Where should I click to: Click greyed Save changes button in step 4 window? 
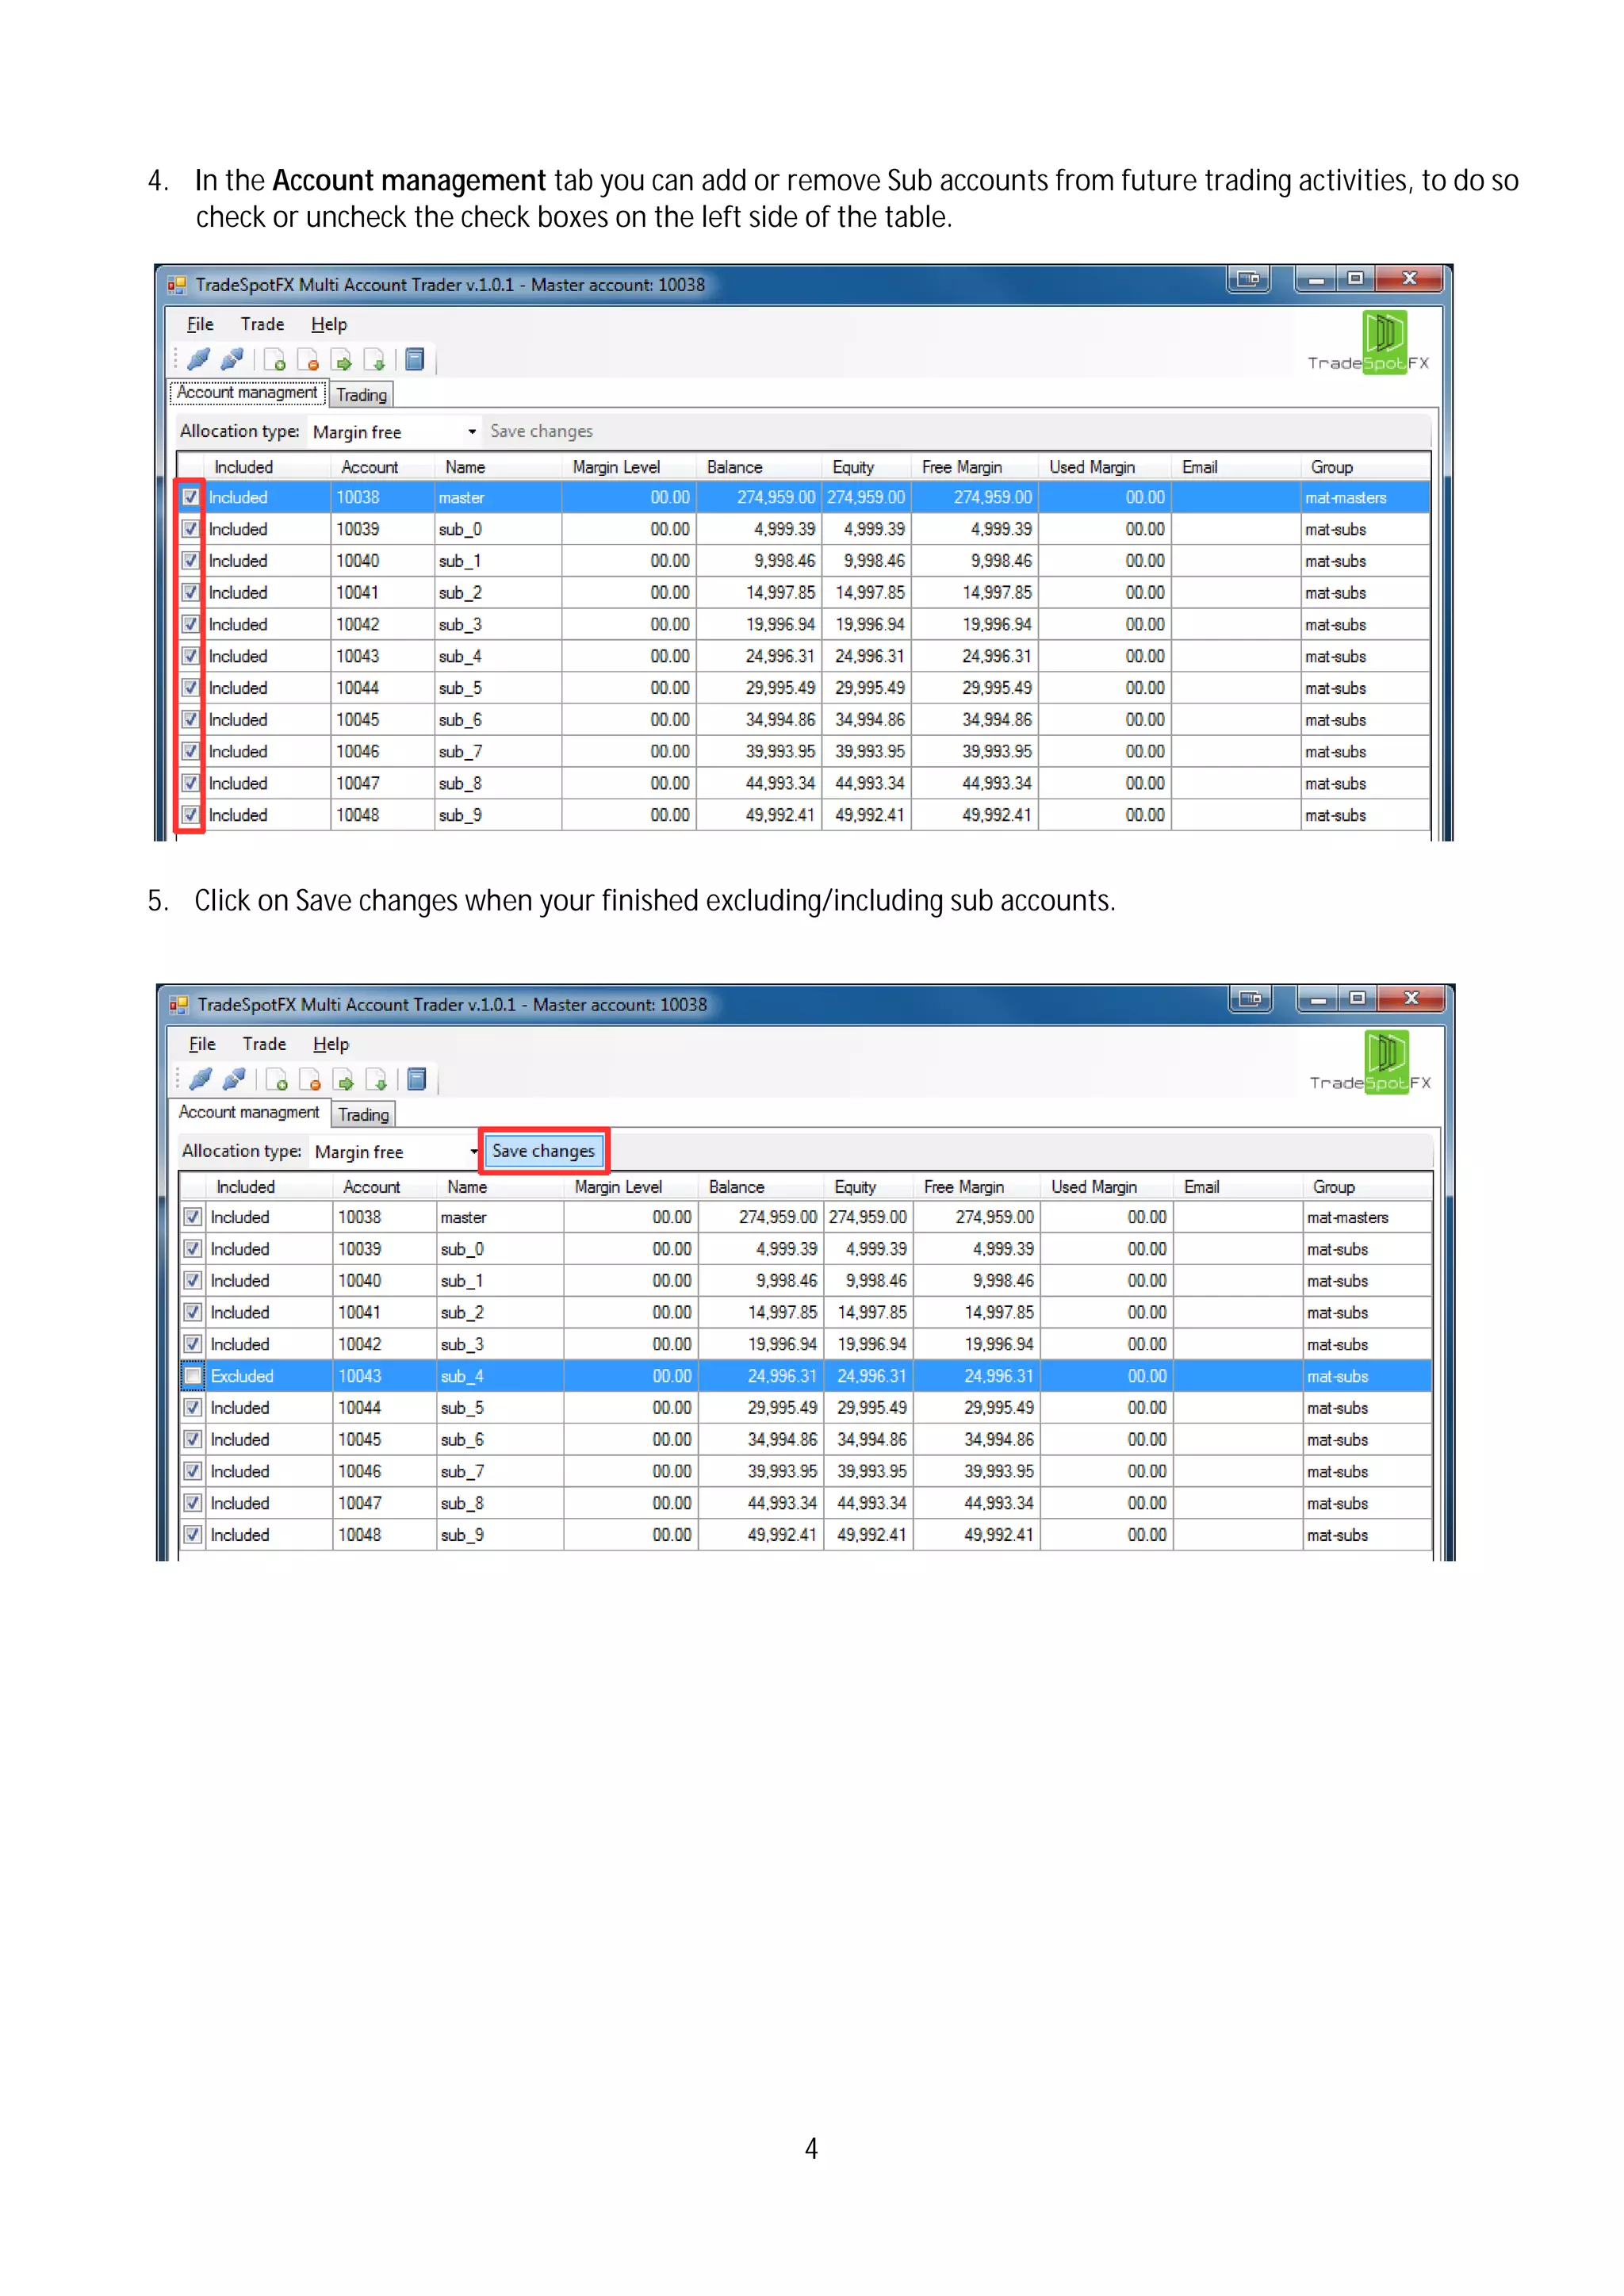coord(541,431)
